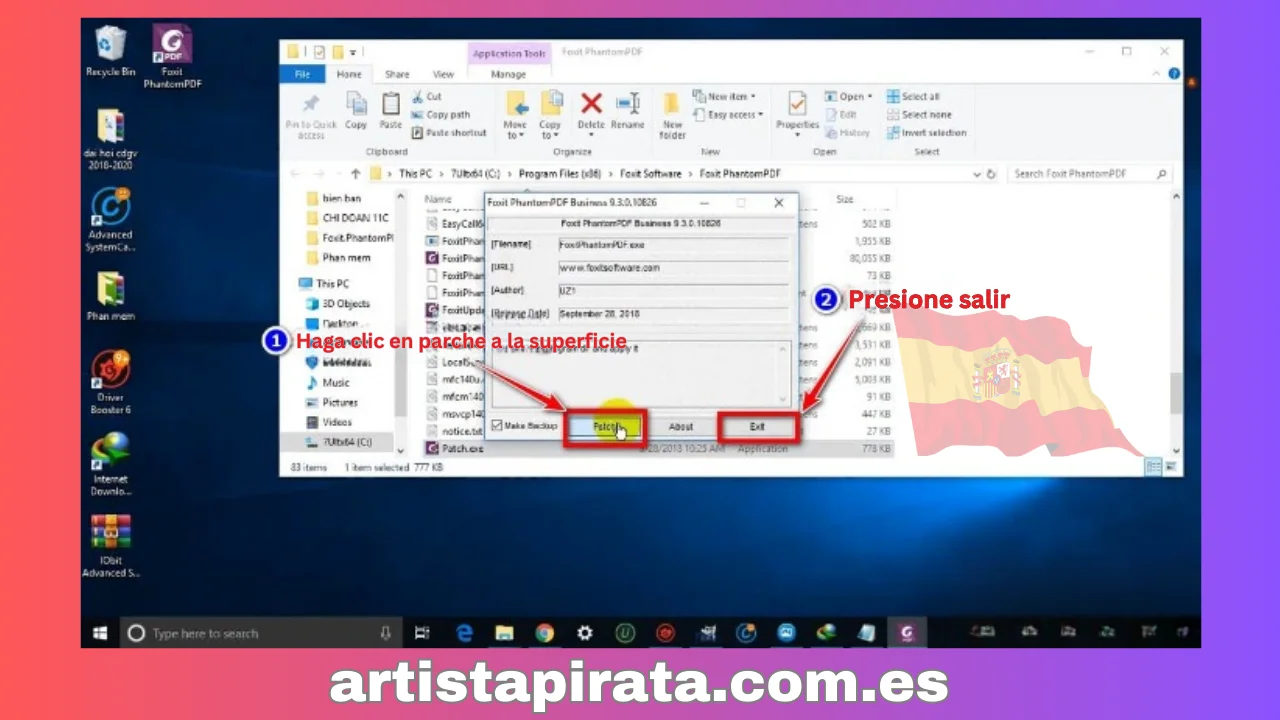Click the Copy icon in Clipboard group
The image size is (1280, 720).
[x=356, y=103]
